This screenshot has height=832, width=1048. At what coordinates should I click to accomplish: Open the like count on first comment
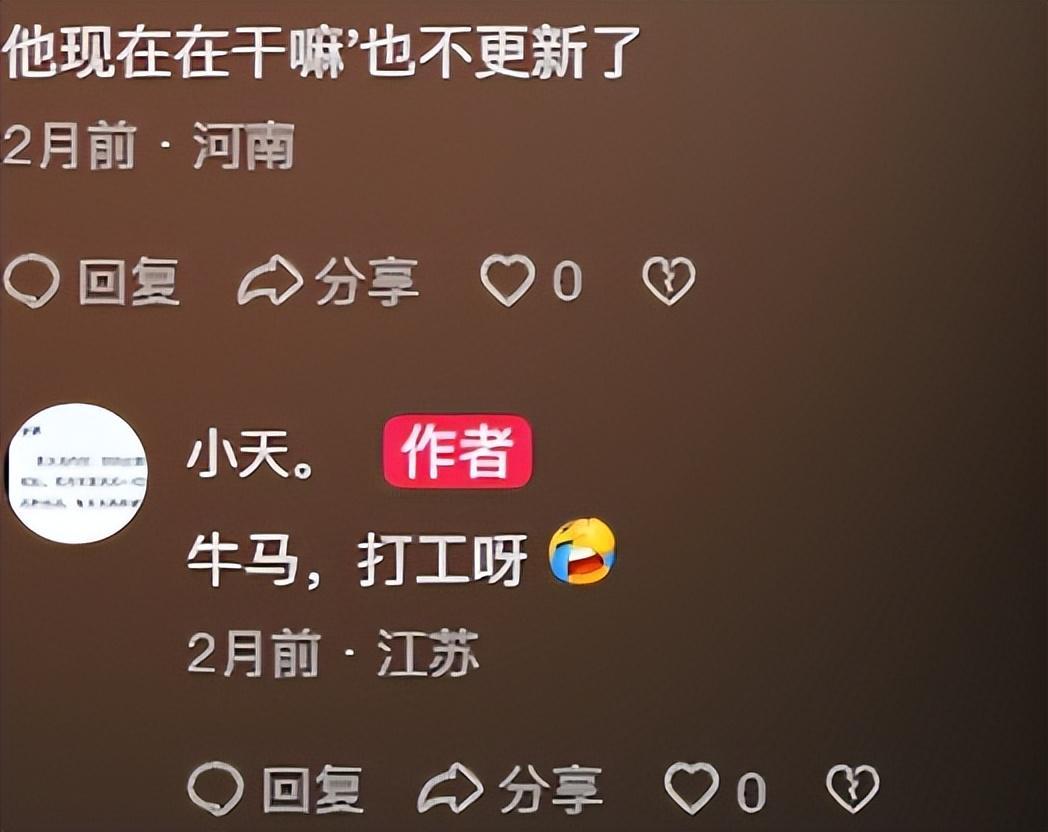click(567, 281)
